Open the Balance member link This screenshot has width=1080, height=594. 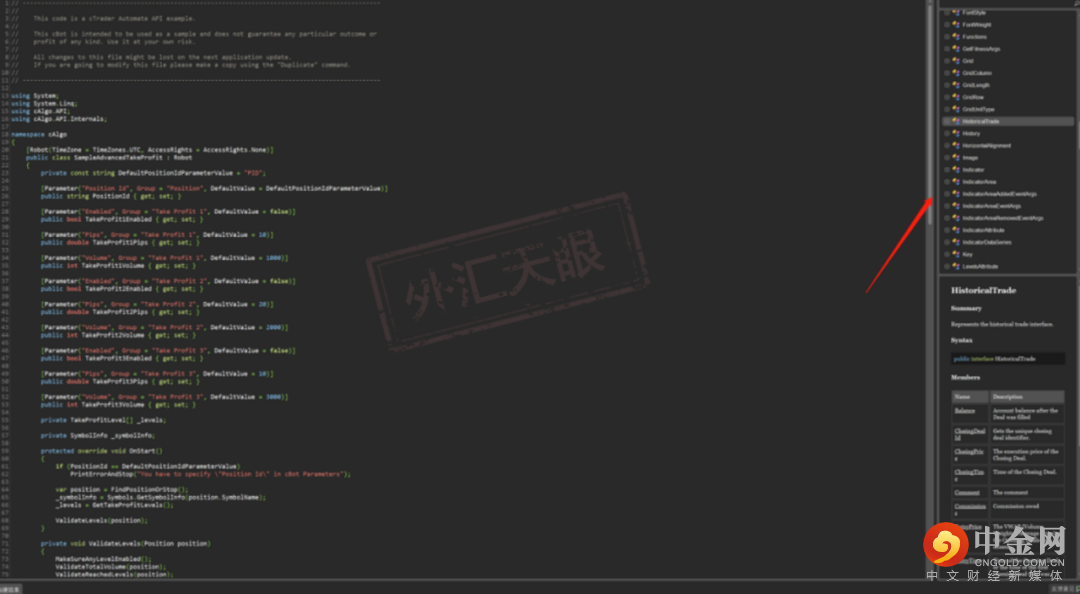964,411
